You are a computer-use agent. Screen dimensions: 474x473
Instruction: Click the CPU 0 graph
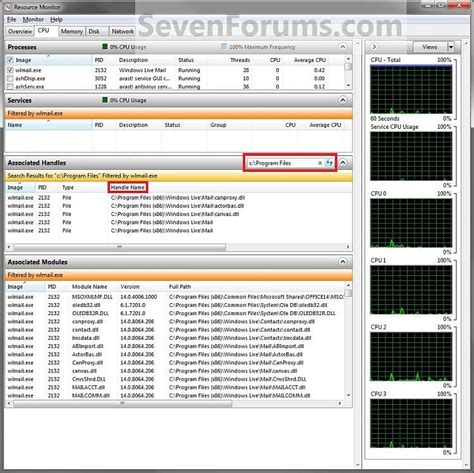411,223
